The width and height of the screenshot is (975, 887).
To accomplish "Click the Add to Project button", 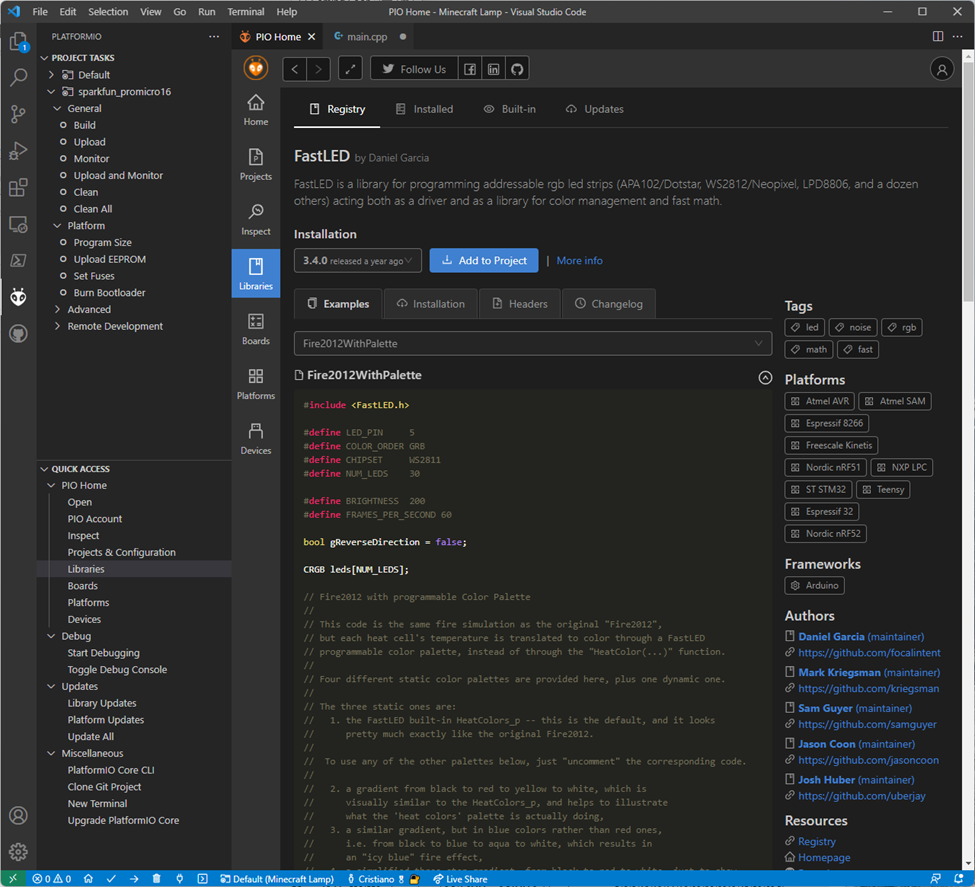I will pyautogui.click(x=484, y=261).
